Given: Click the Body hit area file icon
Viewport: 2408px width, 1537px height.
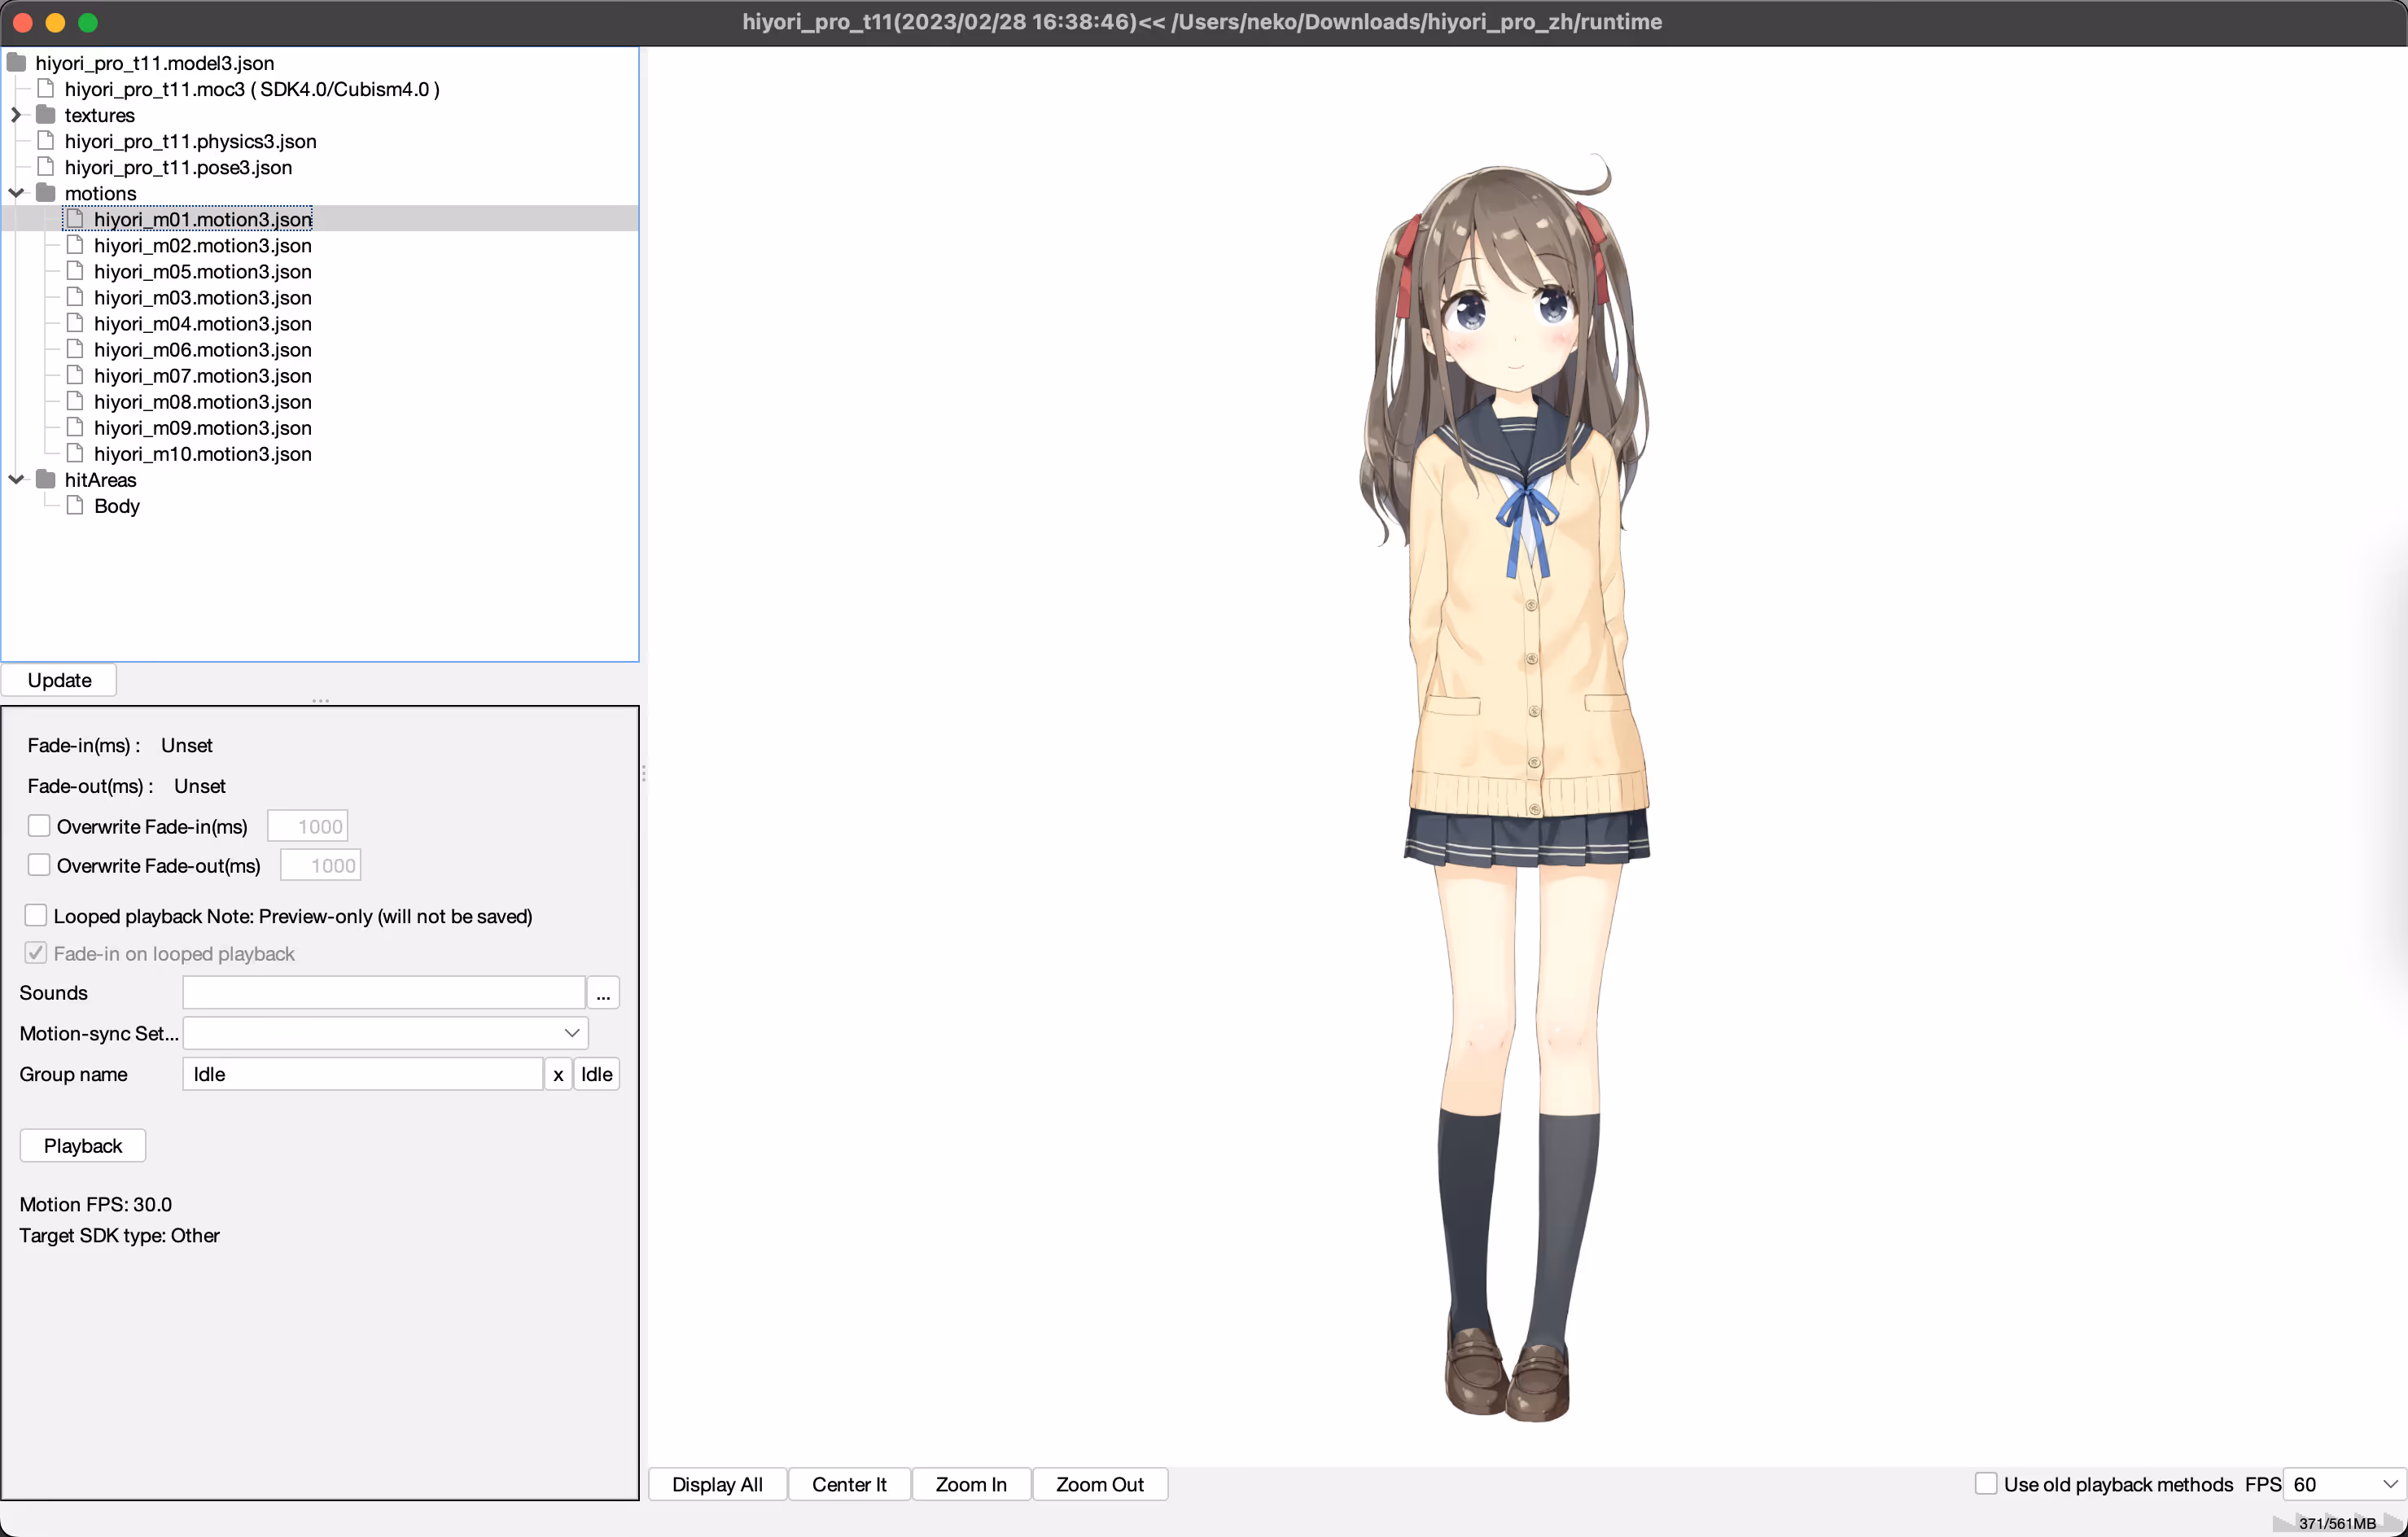Looking at the screenshot, I should point(74,506).
